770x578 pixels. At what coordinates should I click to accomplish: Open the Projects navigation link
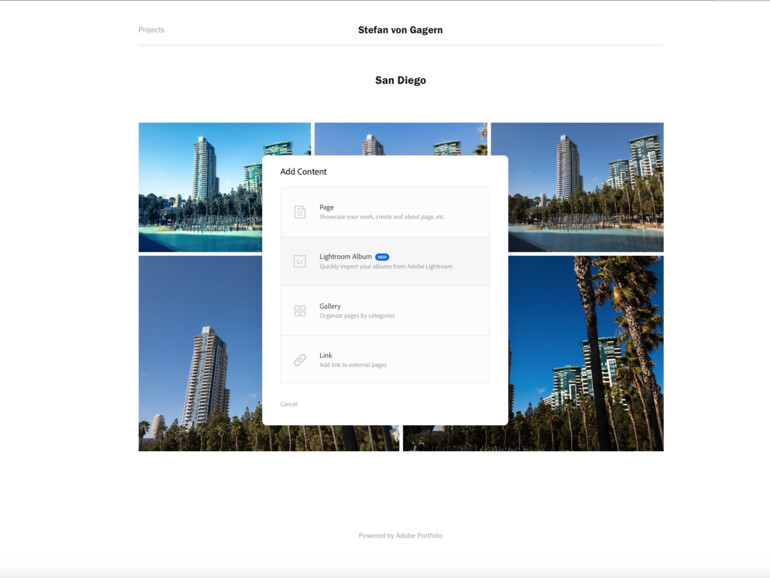click(151, 30)
